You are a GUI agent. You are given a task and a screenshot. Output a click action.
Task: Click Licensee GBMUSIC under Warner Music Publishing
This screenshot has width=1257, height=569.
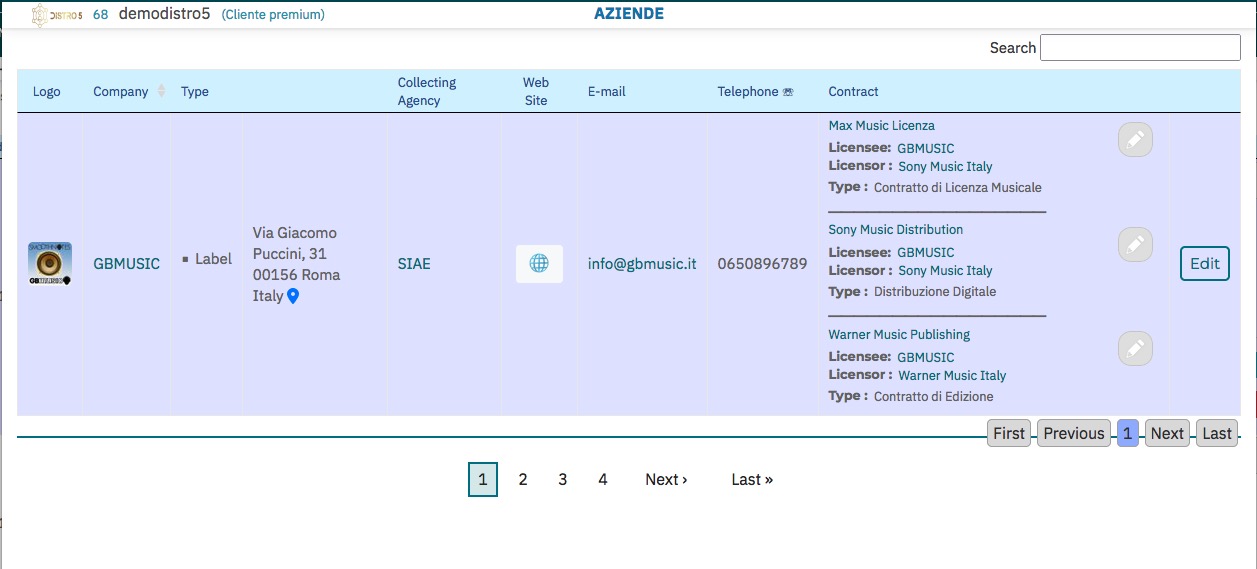(x=926, y=358)
